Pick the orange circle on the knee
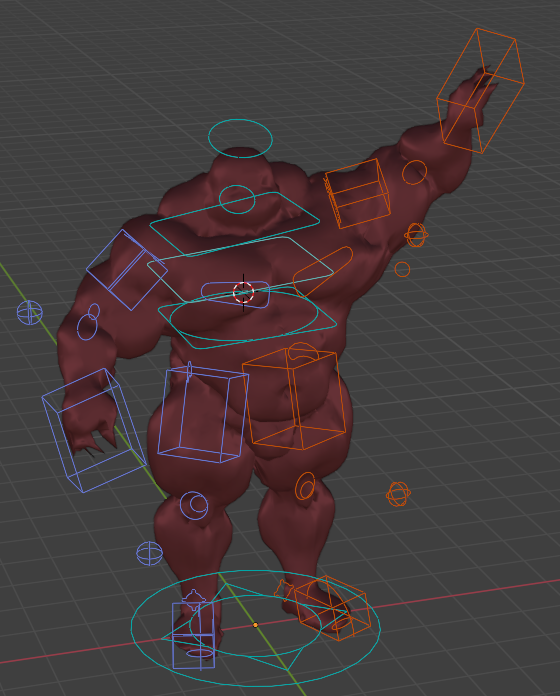 (x=305, y=486)
